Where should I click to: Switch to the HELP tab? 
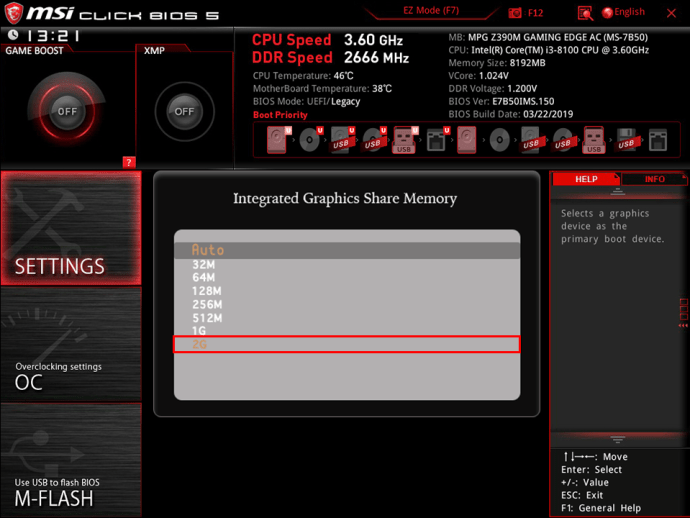pos(586,179)
